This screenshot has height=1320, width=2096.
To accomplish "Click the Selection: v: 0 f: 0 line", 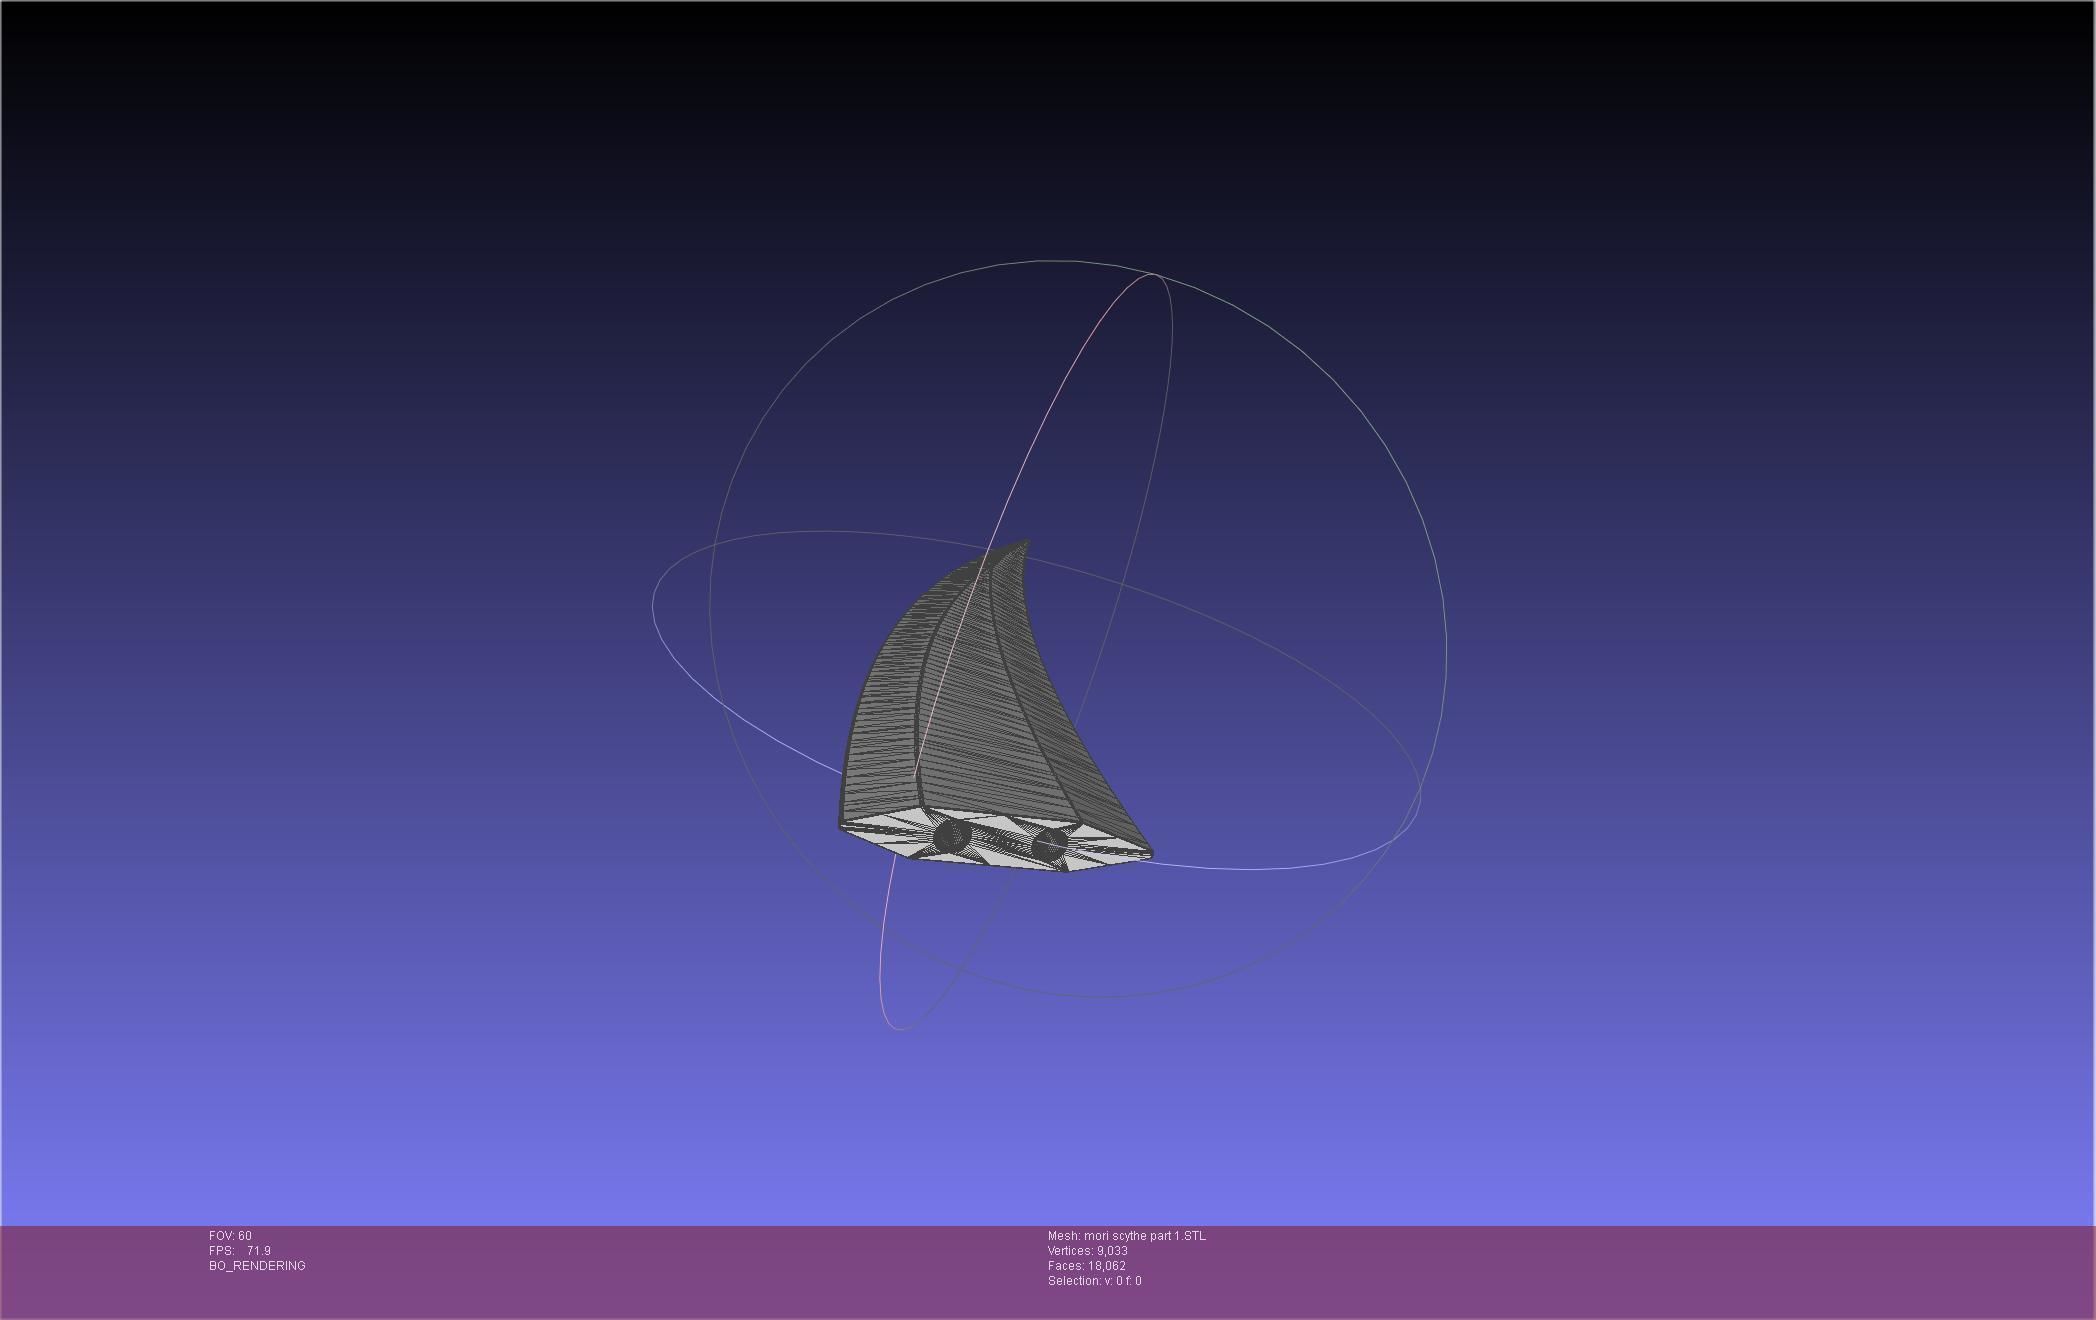I will pos(1094,1281).
